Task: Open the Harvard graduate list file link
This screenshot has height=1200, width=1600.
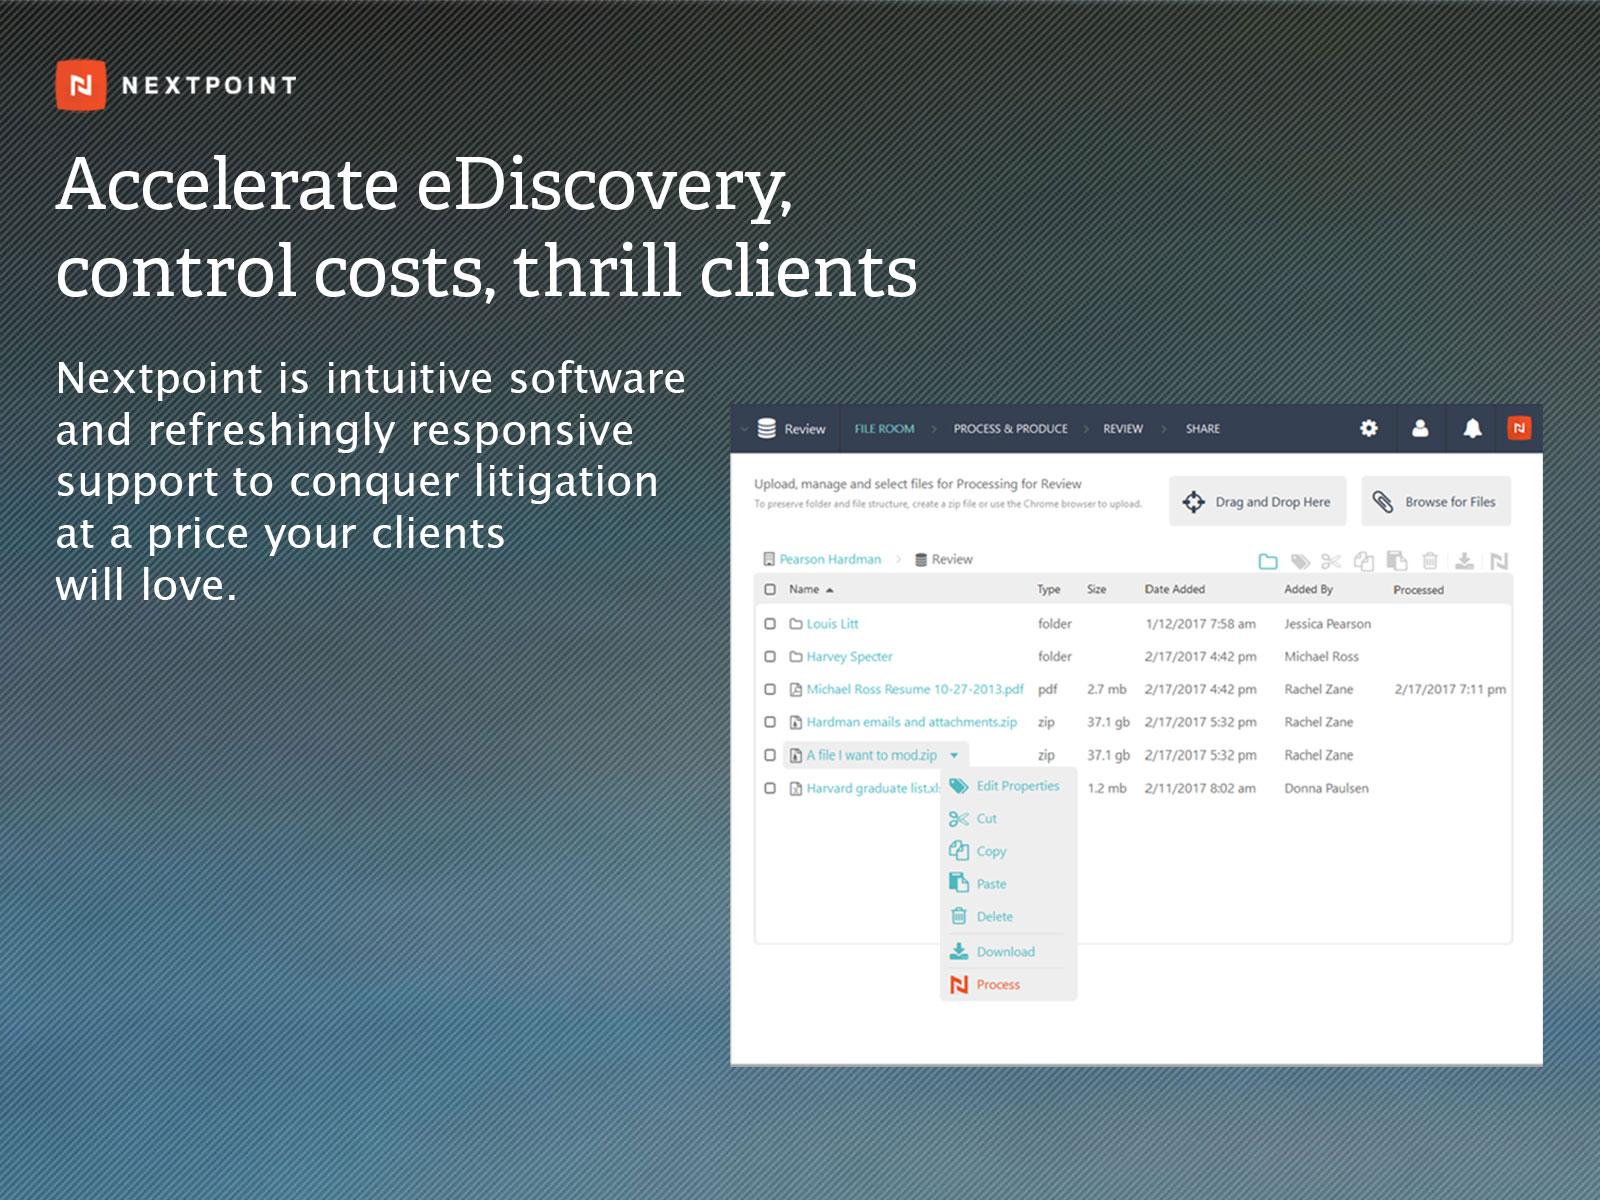Action: (873, 788)
